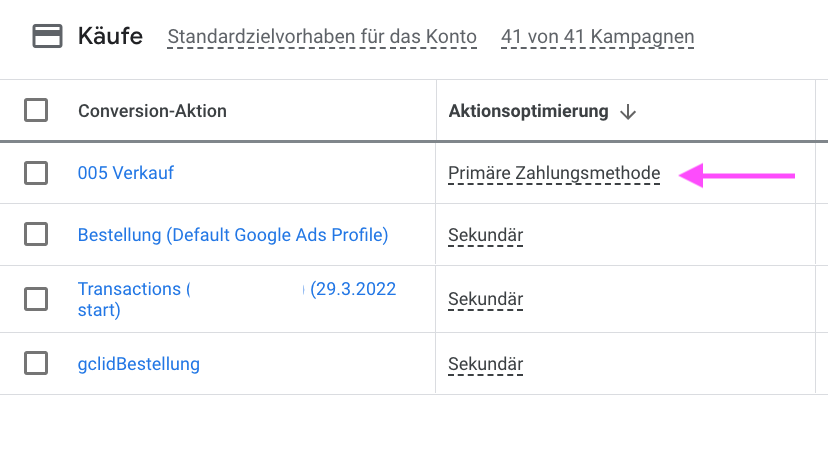Click the Conversion-Aktion column header
The height and width of the screenshot is (450, 828).
tap(152, 111)
